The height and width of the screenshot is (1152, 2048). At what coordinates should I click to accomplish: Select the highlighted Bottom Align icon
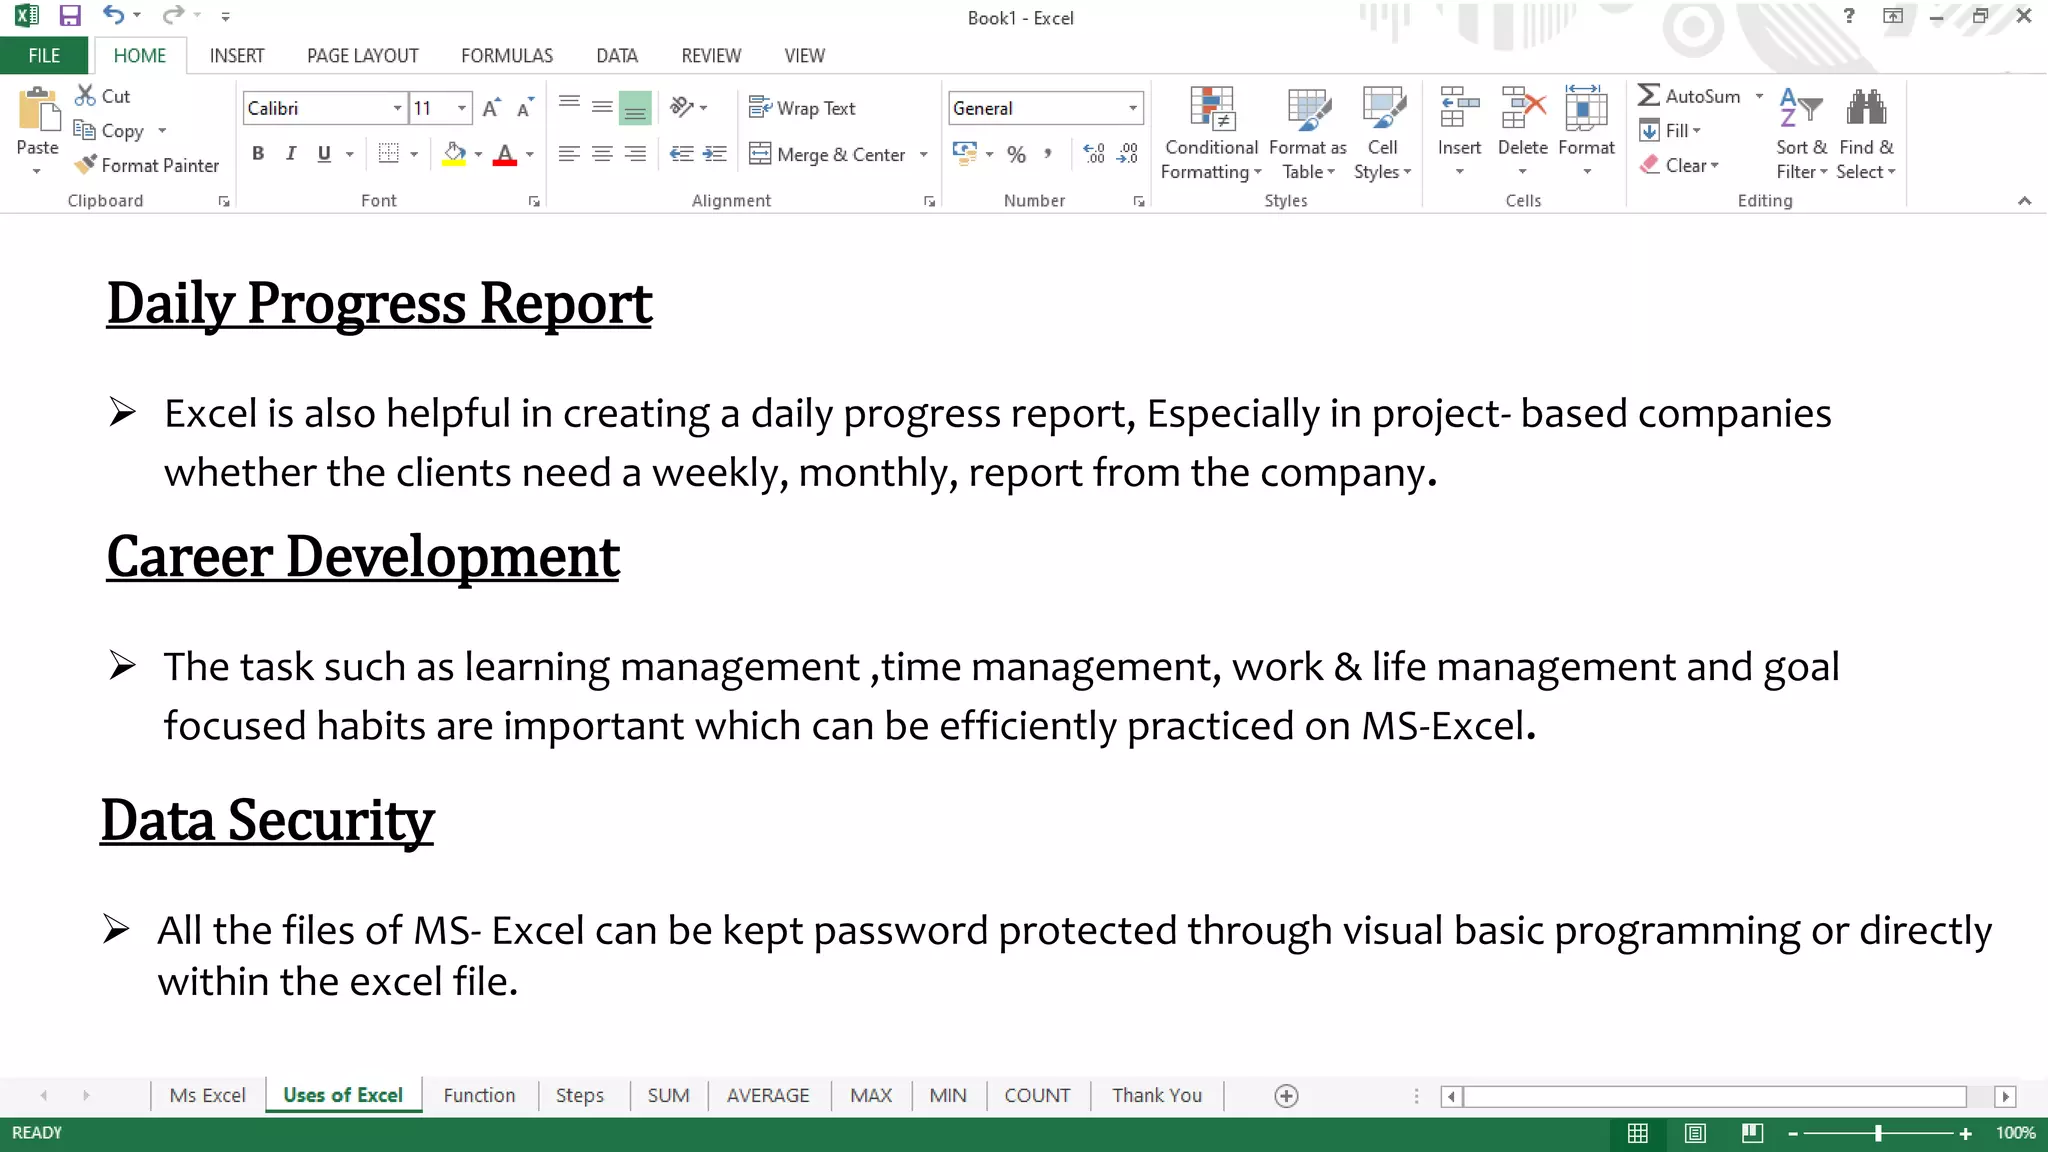(x=635, y=108)
